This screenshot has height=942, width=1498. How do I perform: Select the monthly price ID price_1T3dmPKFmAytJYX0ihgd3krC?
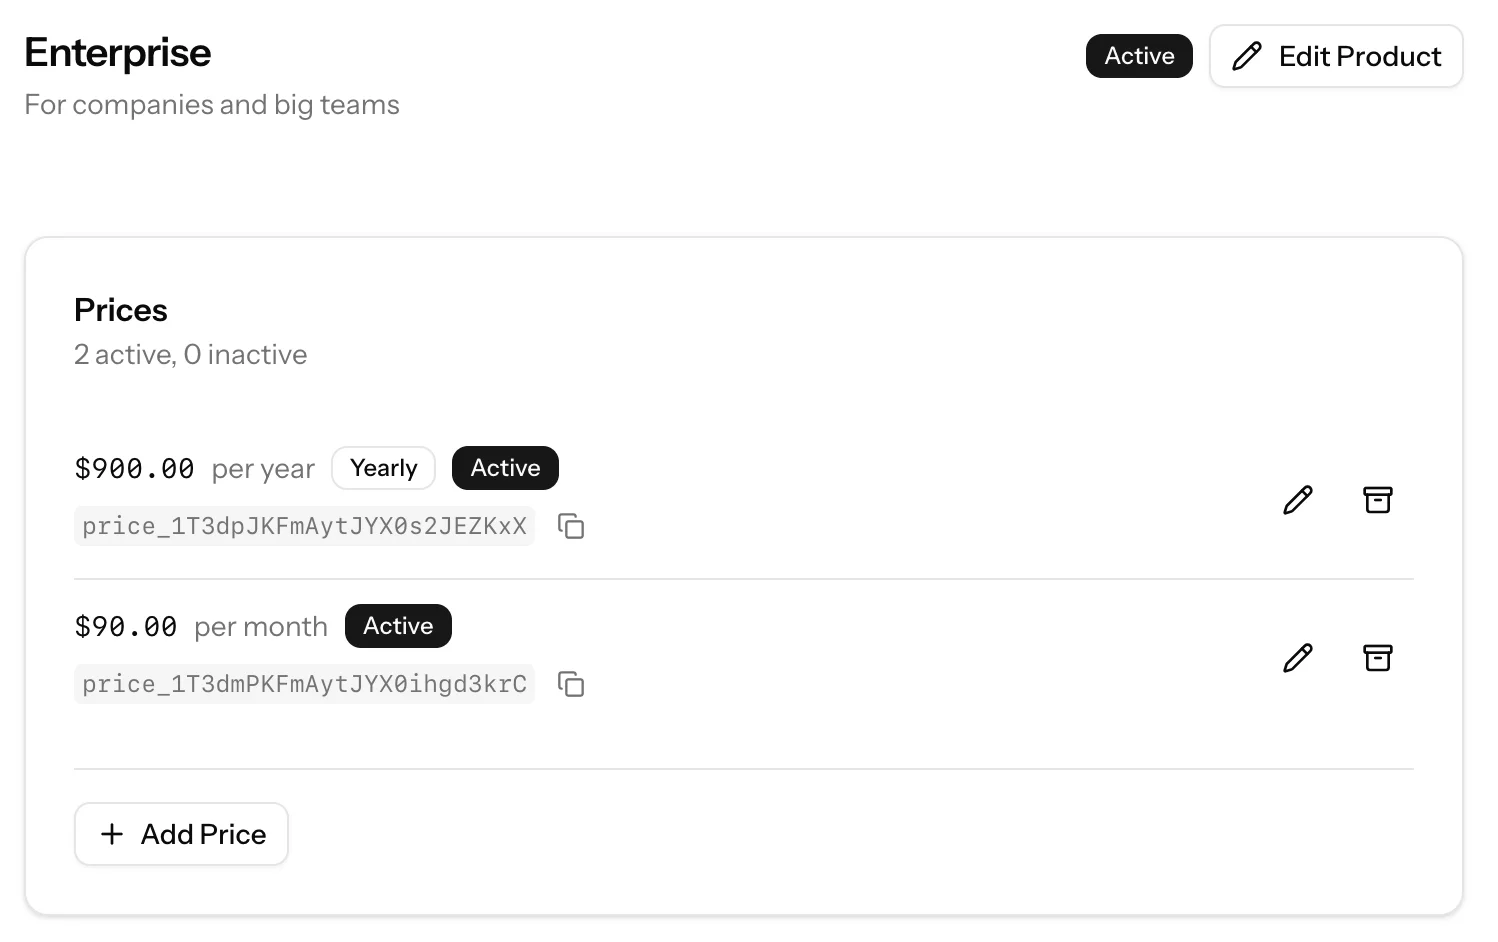tap(304, 685)
